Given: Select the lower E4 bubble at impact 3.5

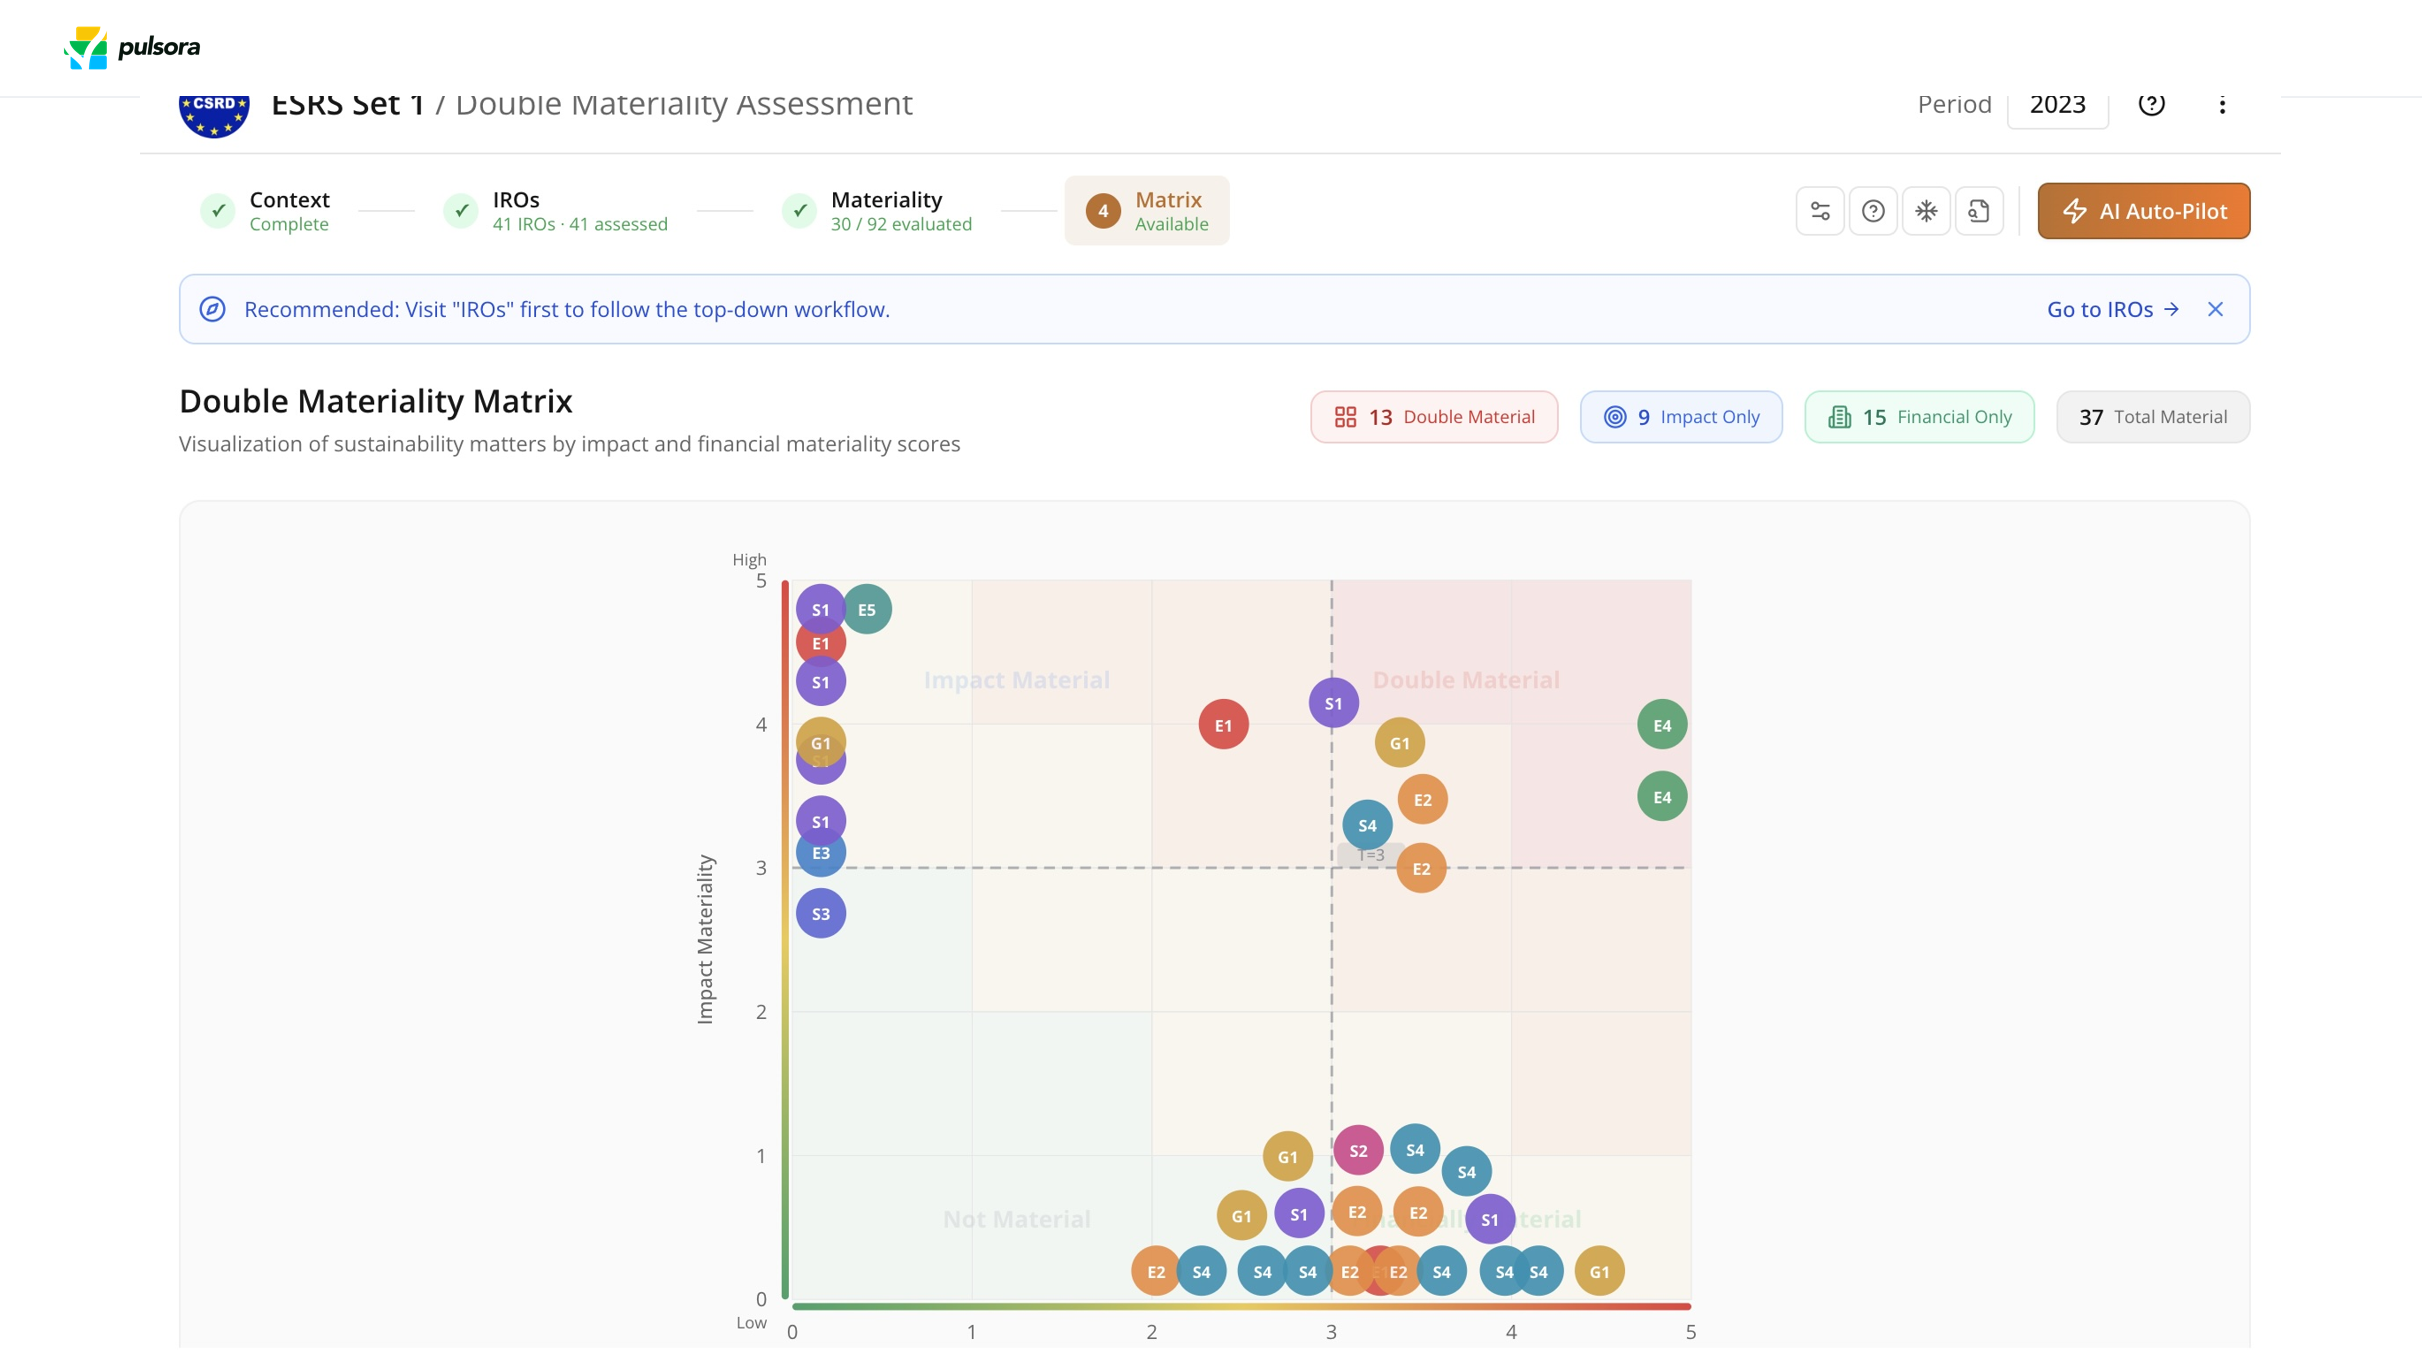Looking at the screenshot, I should click(x=1662, y=797).
